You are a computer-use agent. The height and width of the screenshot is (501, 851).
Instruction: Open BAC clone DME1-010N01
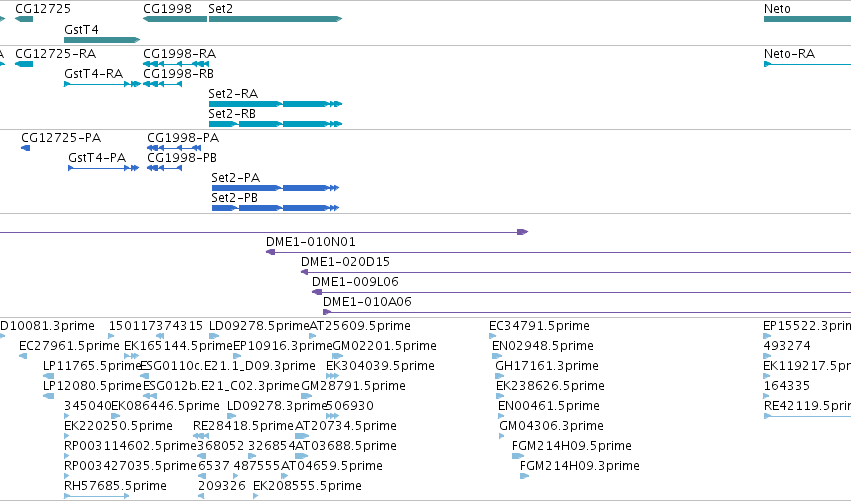point(310,242)
